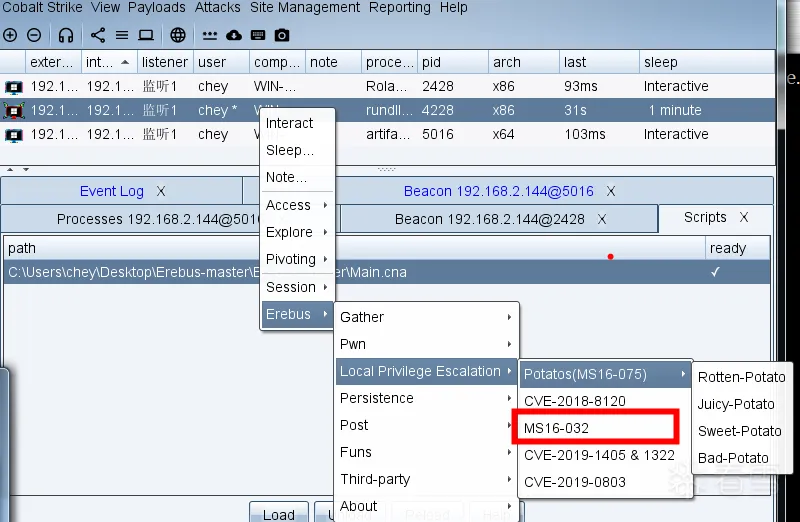Close the Event Log tab
Viewport: 800px width, 522px height.
[x=161, y=191]
